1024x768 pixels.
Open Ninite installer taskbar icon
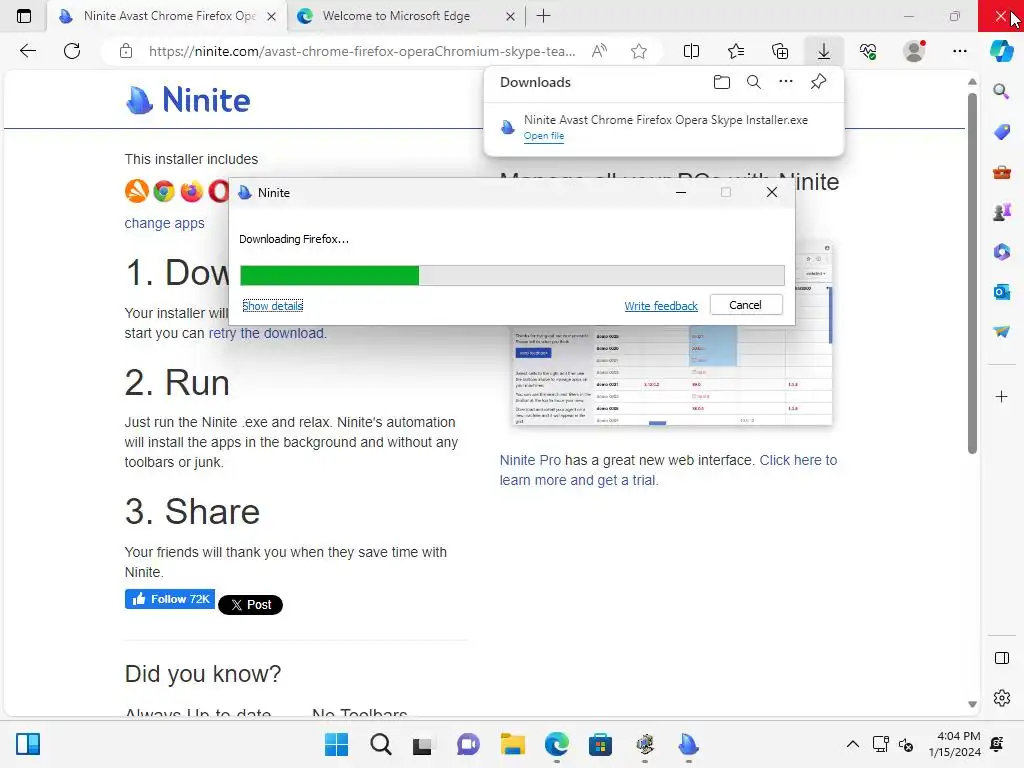coord(688,744)
